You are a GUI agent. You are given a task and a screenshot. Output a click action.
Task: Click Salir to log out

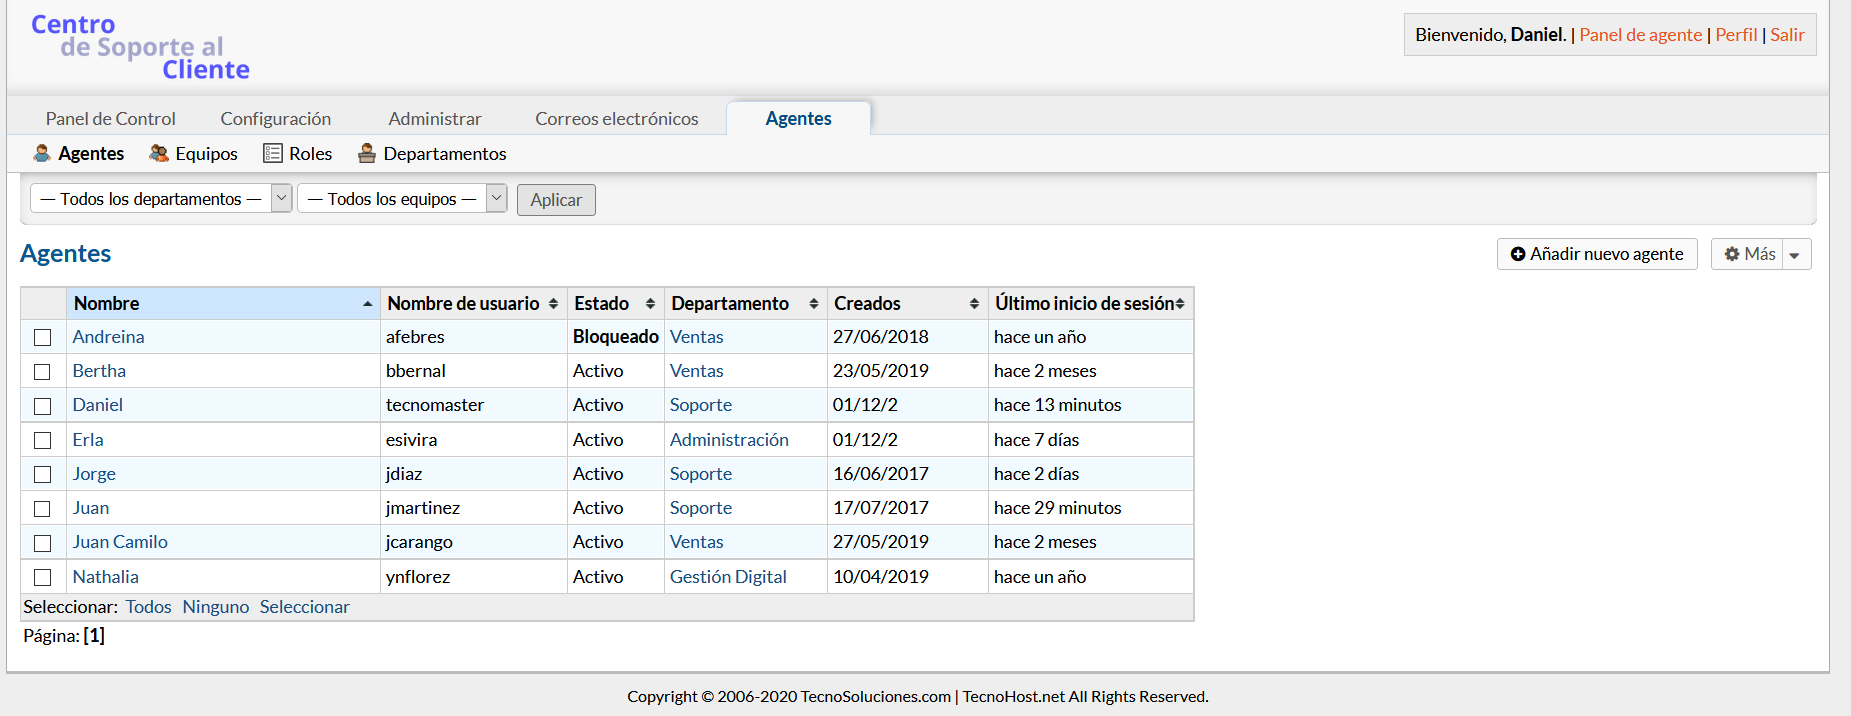pos(1787,35)
